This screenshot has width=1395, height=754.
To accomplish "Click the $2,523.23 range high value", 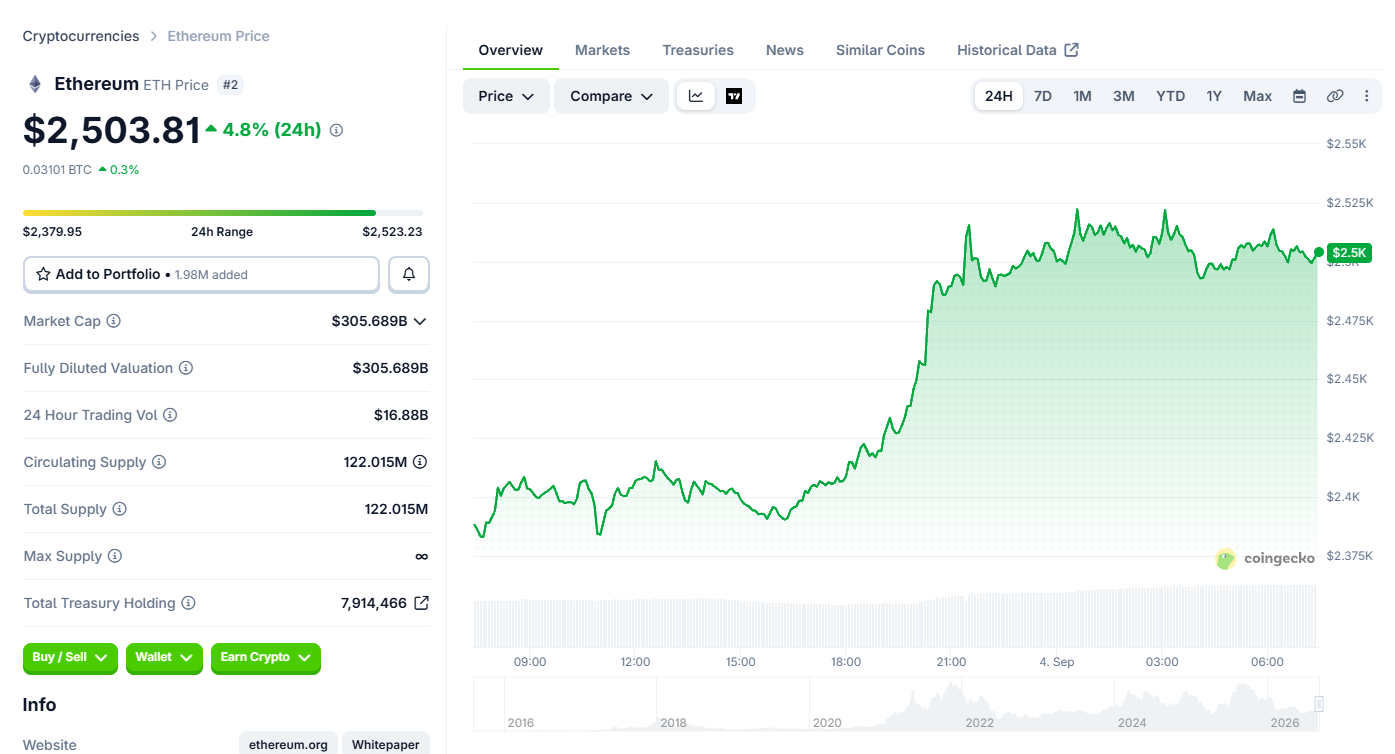I will tap(392, 232).
